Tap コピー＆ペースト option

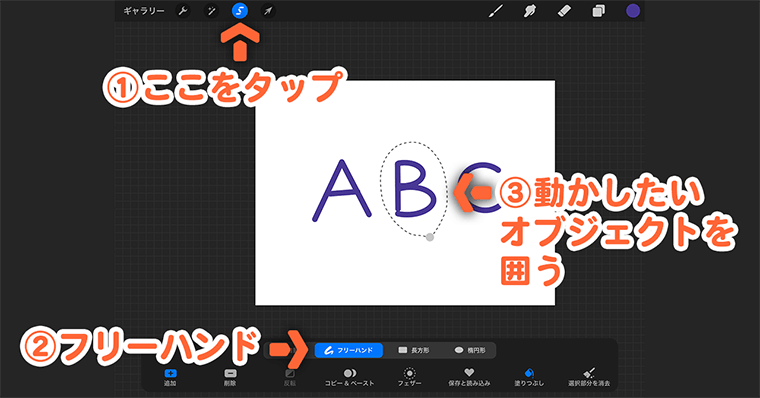[349, 378]
